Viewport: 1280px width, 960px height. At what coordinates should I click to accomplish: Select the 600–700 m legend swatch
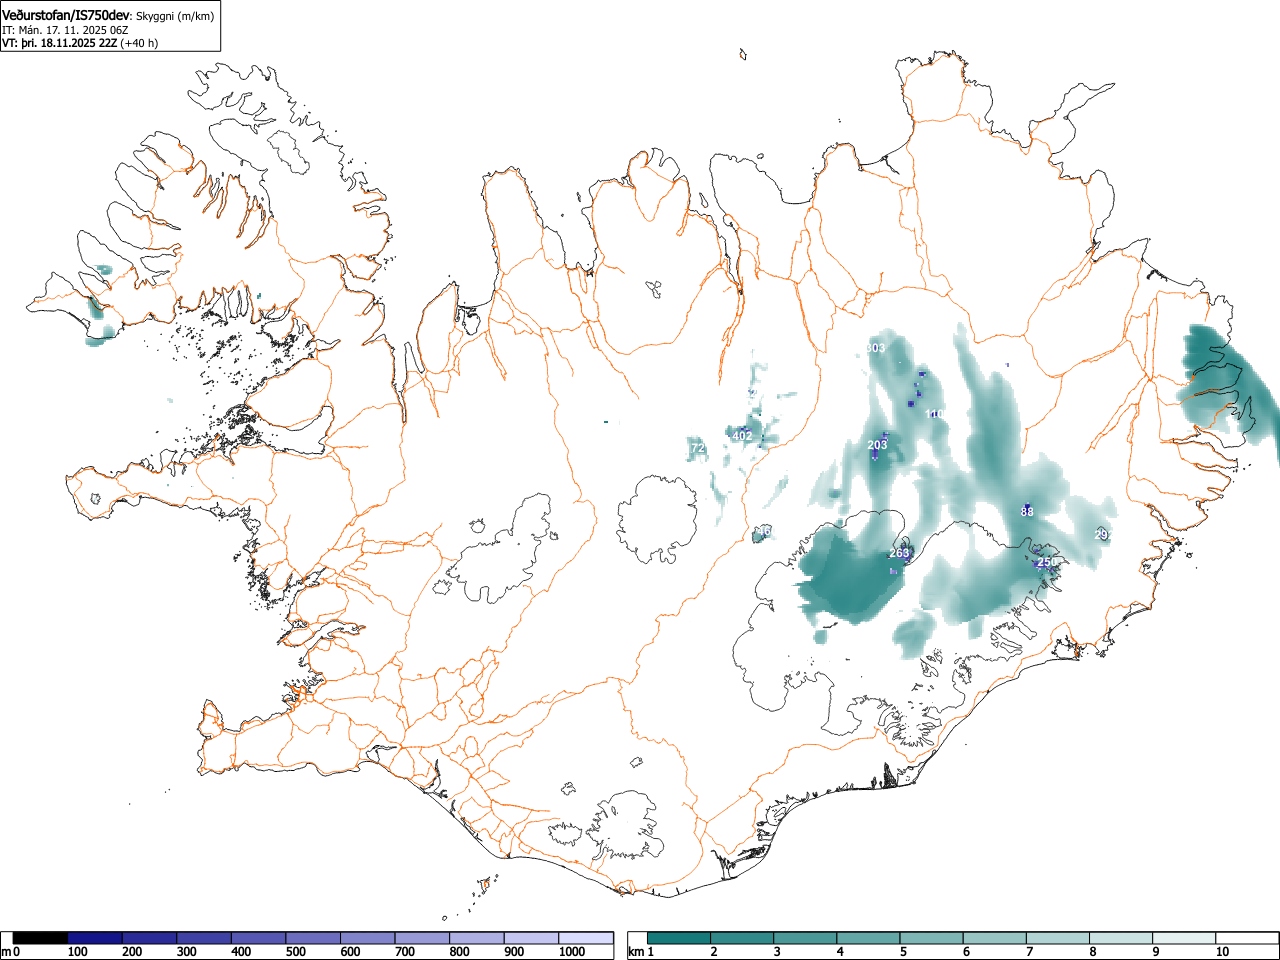tap(367, 938)
